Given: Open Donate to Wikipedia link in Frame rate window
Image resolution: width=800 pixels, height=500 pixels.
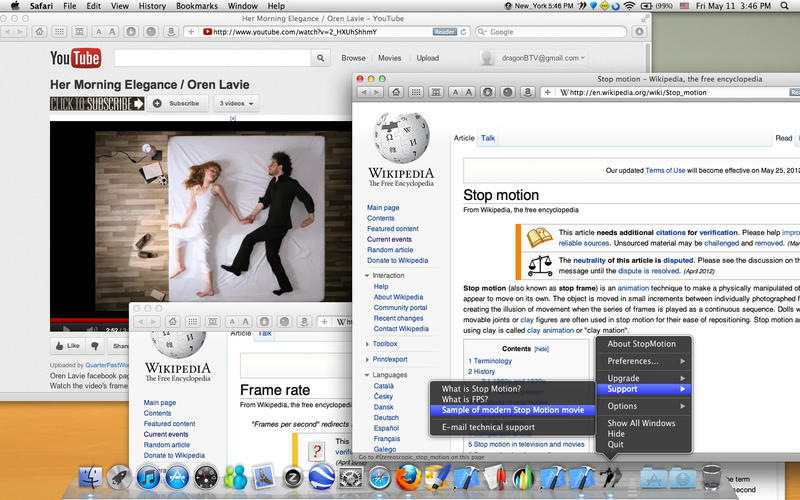Looking at the screenshot, I should (x=174, y=456).
